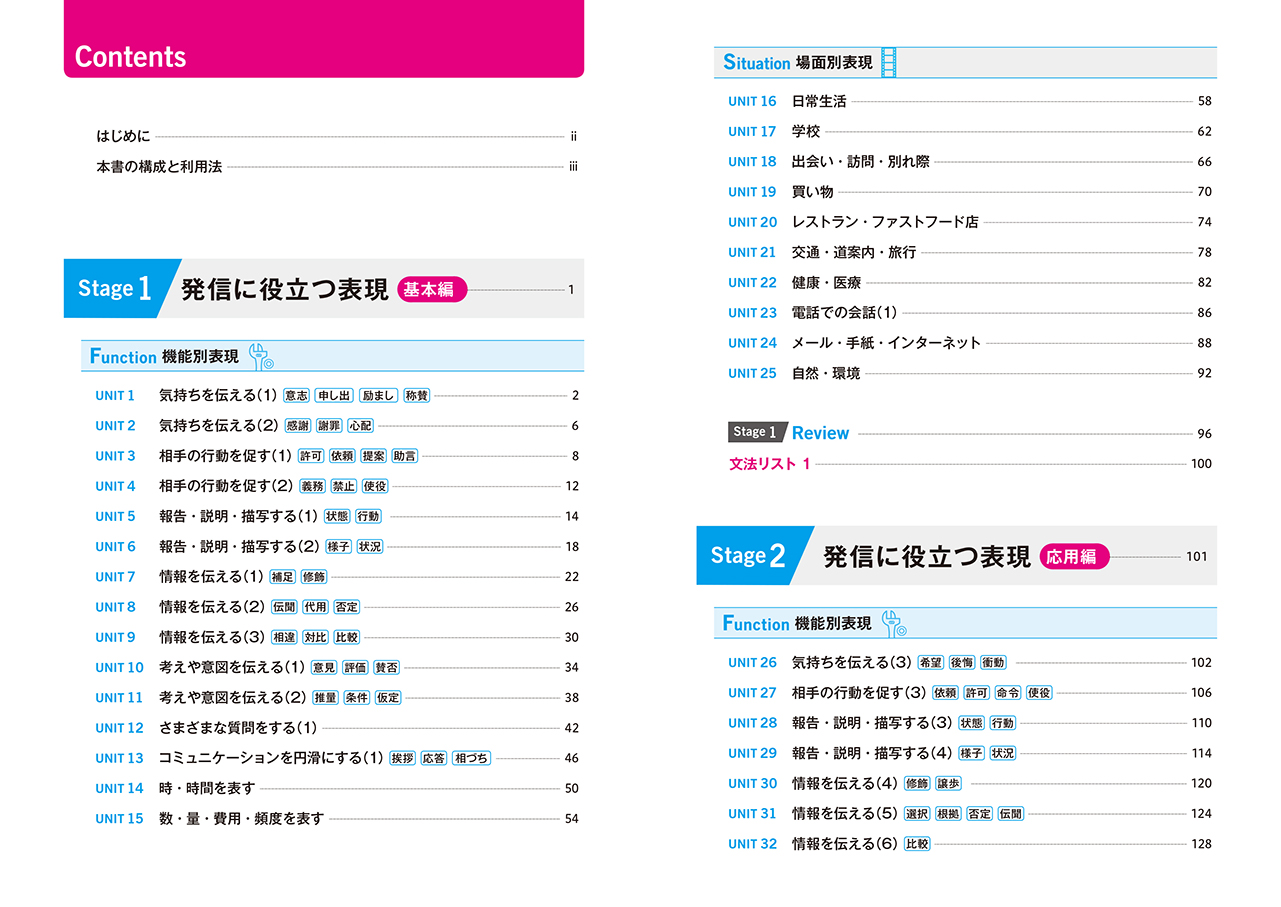Go to UNIT 24 メール・手紙・インターネット
The height and width of the screenshot is (907, 1281).
coord(970,342)
